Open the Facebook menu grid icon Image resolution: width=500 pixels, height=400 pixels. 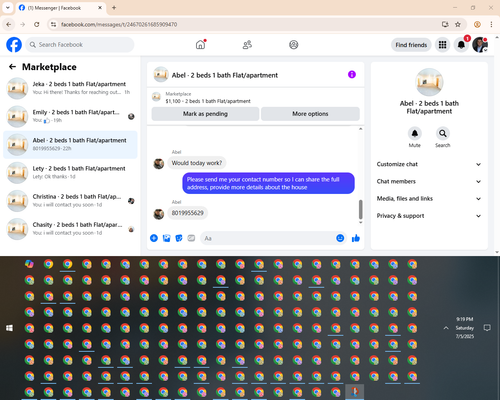click(442, 45)
